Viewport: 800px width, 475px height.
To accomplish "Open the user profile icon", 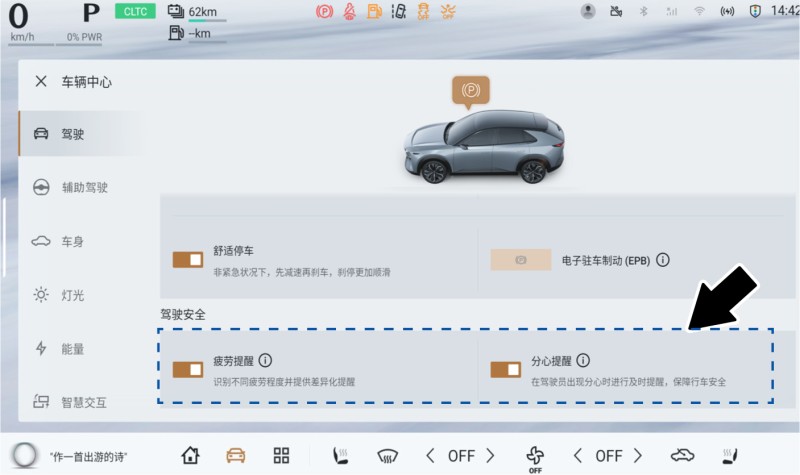I will (588, 11).
